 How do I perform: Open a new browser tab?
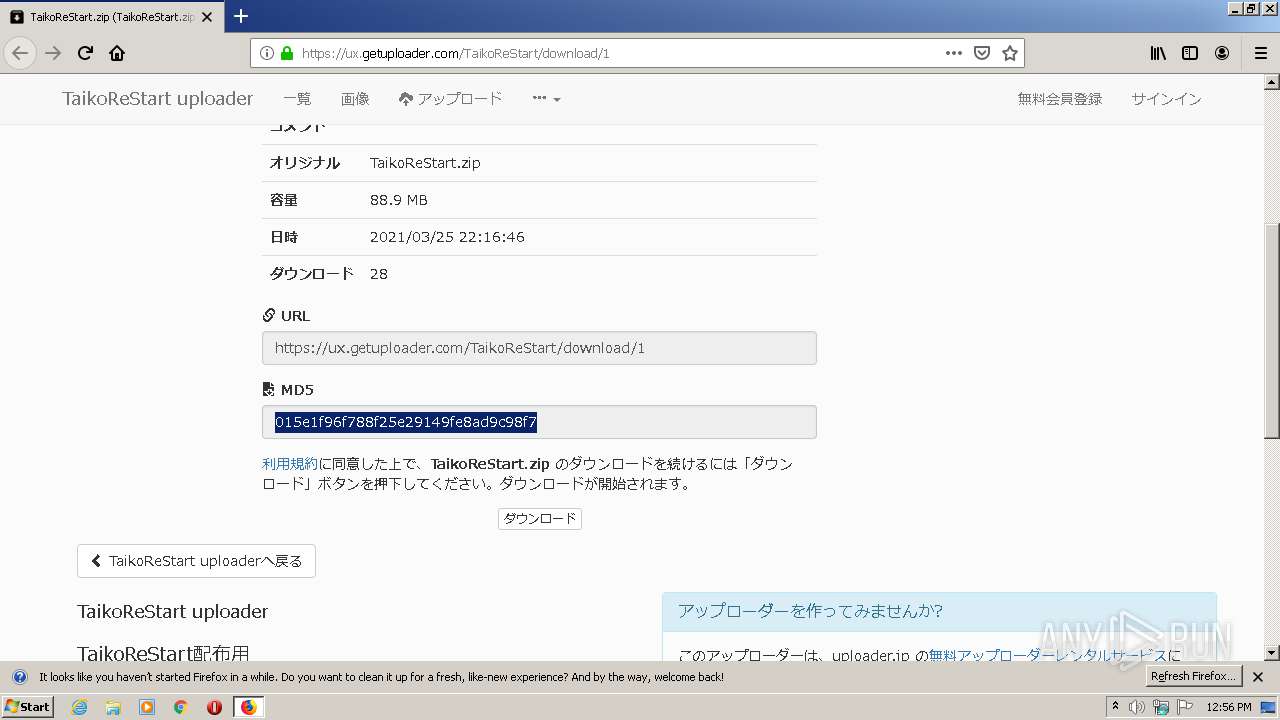pos(241,16)
